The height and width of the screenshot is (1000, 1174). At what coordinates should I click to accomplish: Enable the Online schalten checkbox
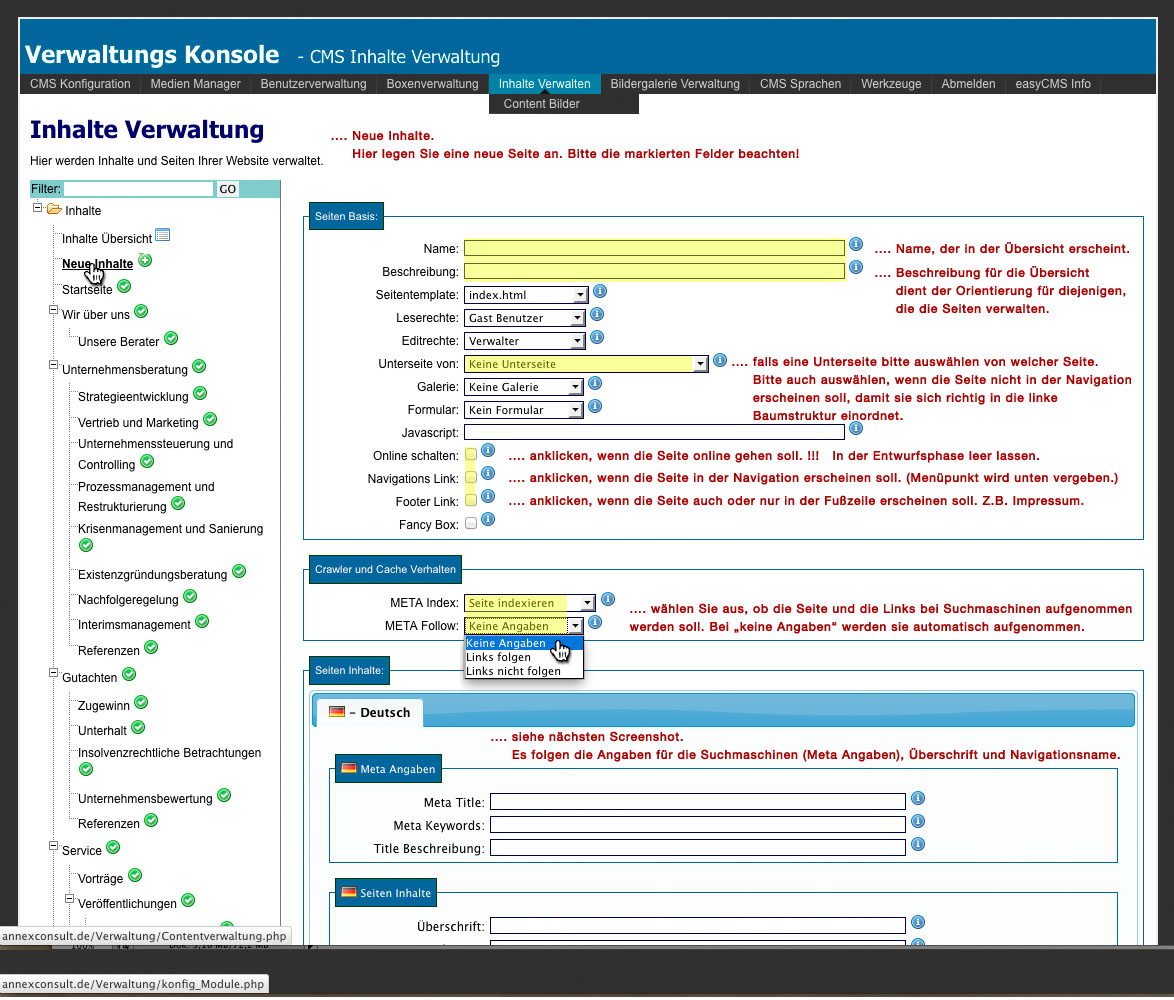point(471,455)
